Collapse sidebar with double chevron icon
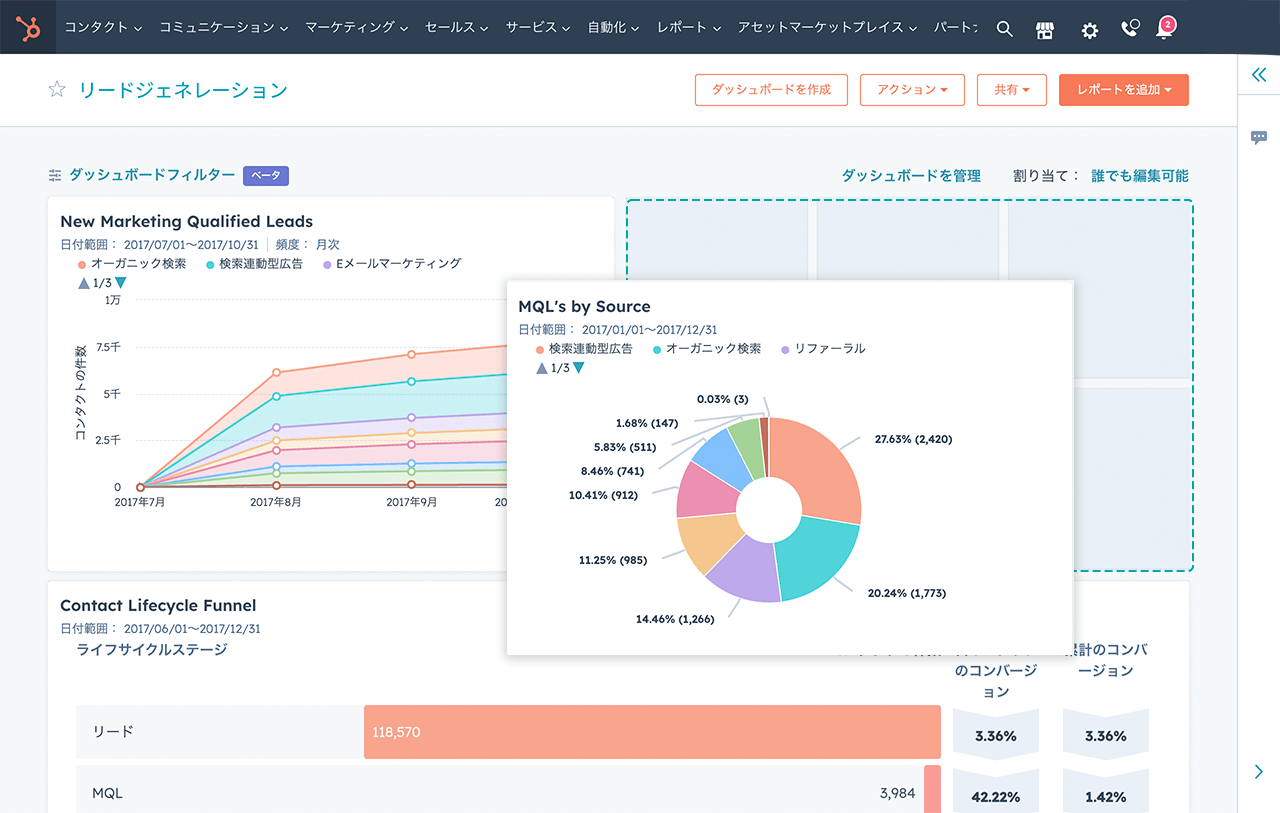 pos(1259,75)
